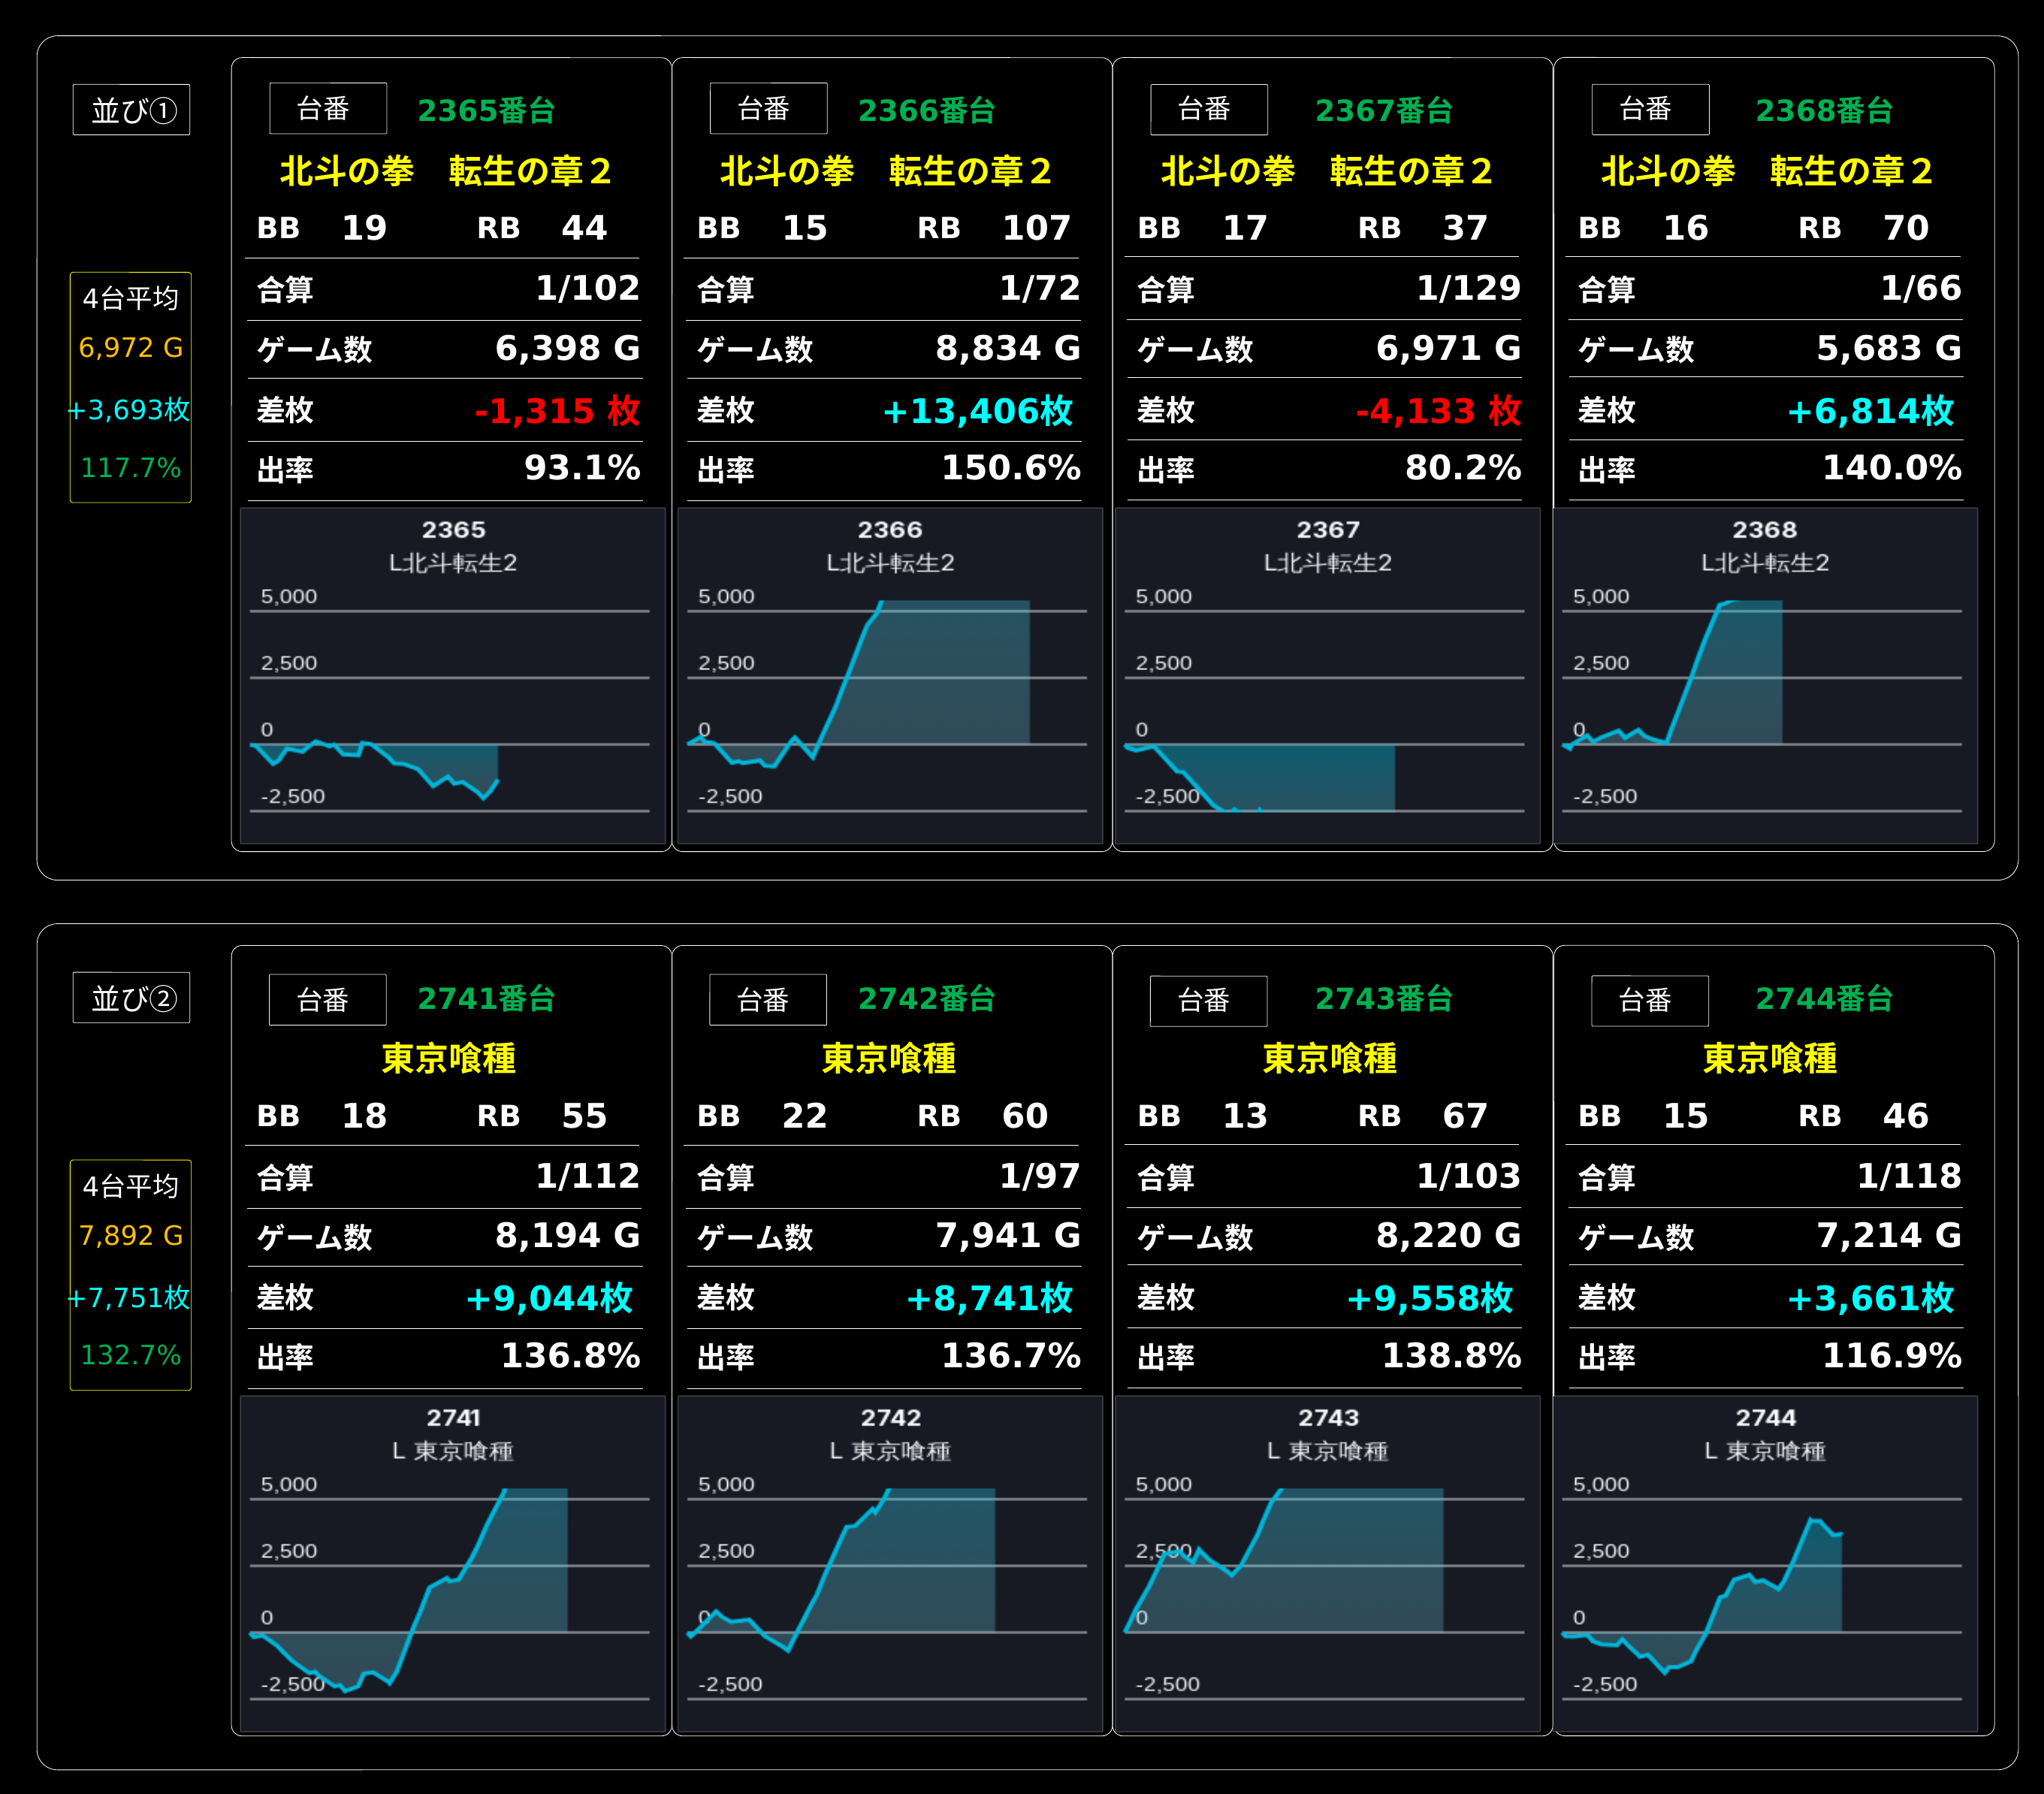Viewport: 2044px width, 1794px height.
Task: Click the 合算 value 1/129
Action: click(x=1469, y=288)
